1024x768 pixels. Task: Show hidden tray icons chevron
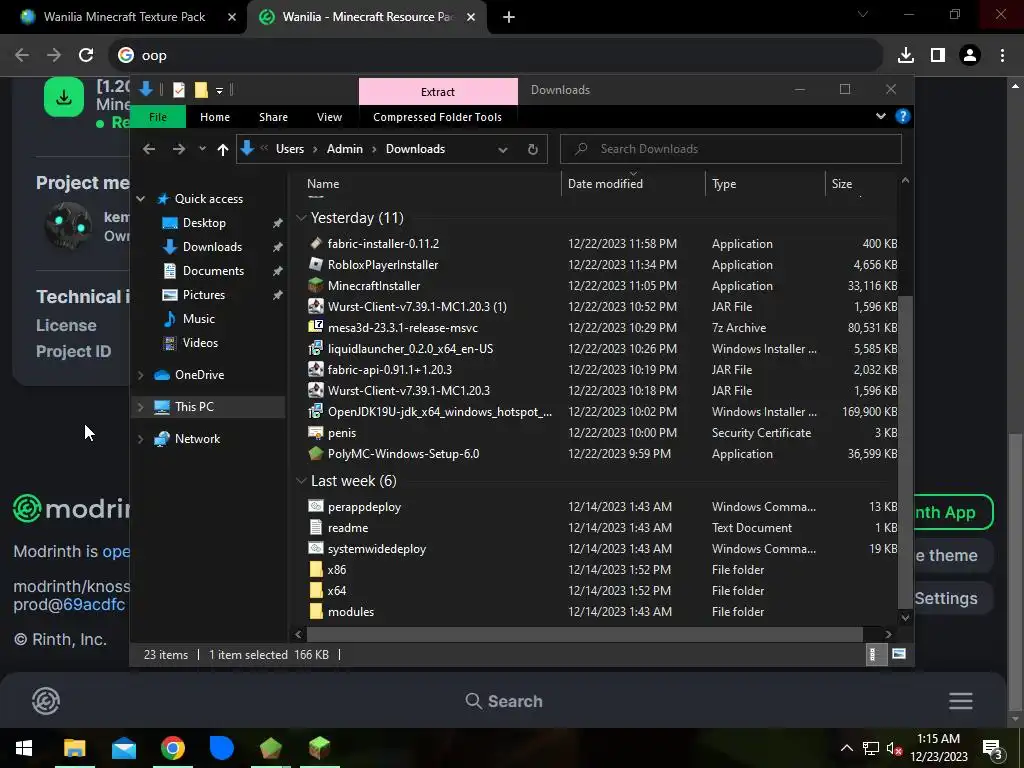846,748
